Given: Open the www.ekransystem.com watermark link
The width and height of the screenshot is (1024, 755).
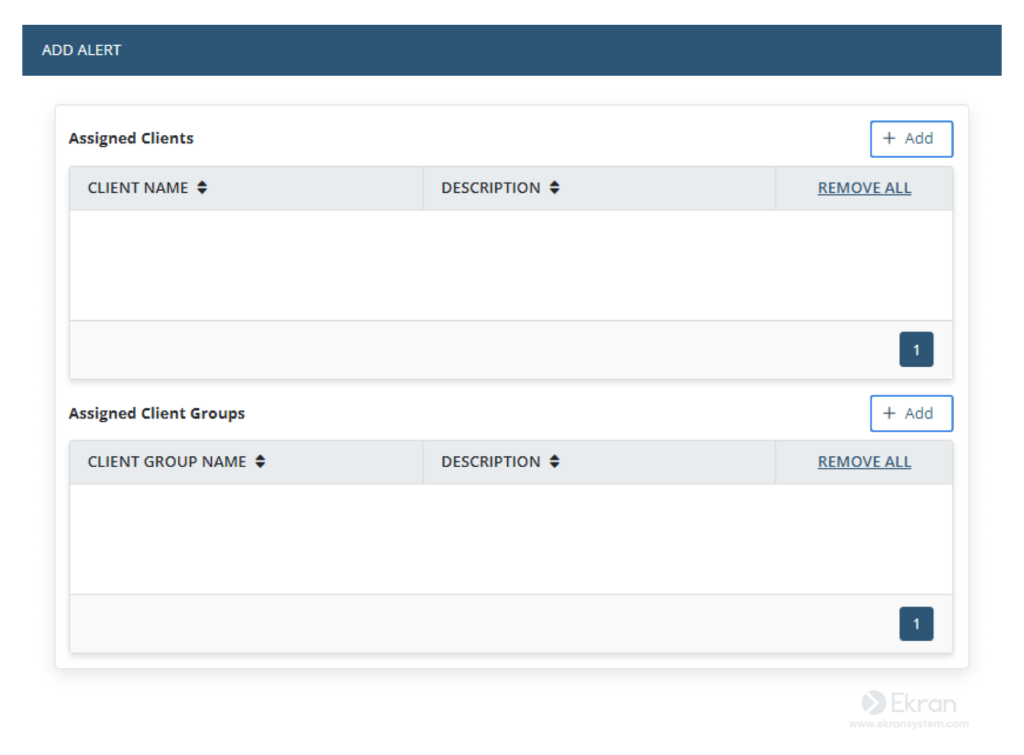Looking at the screenshot, I should 908,724.
